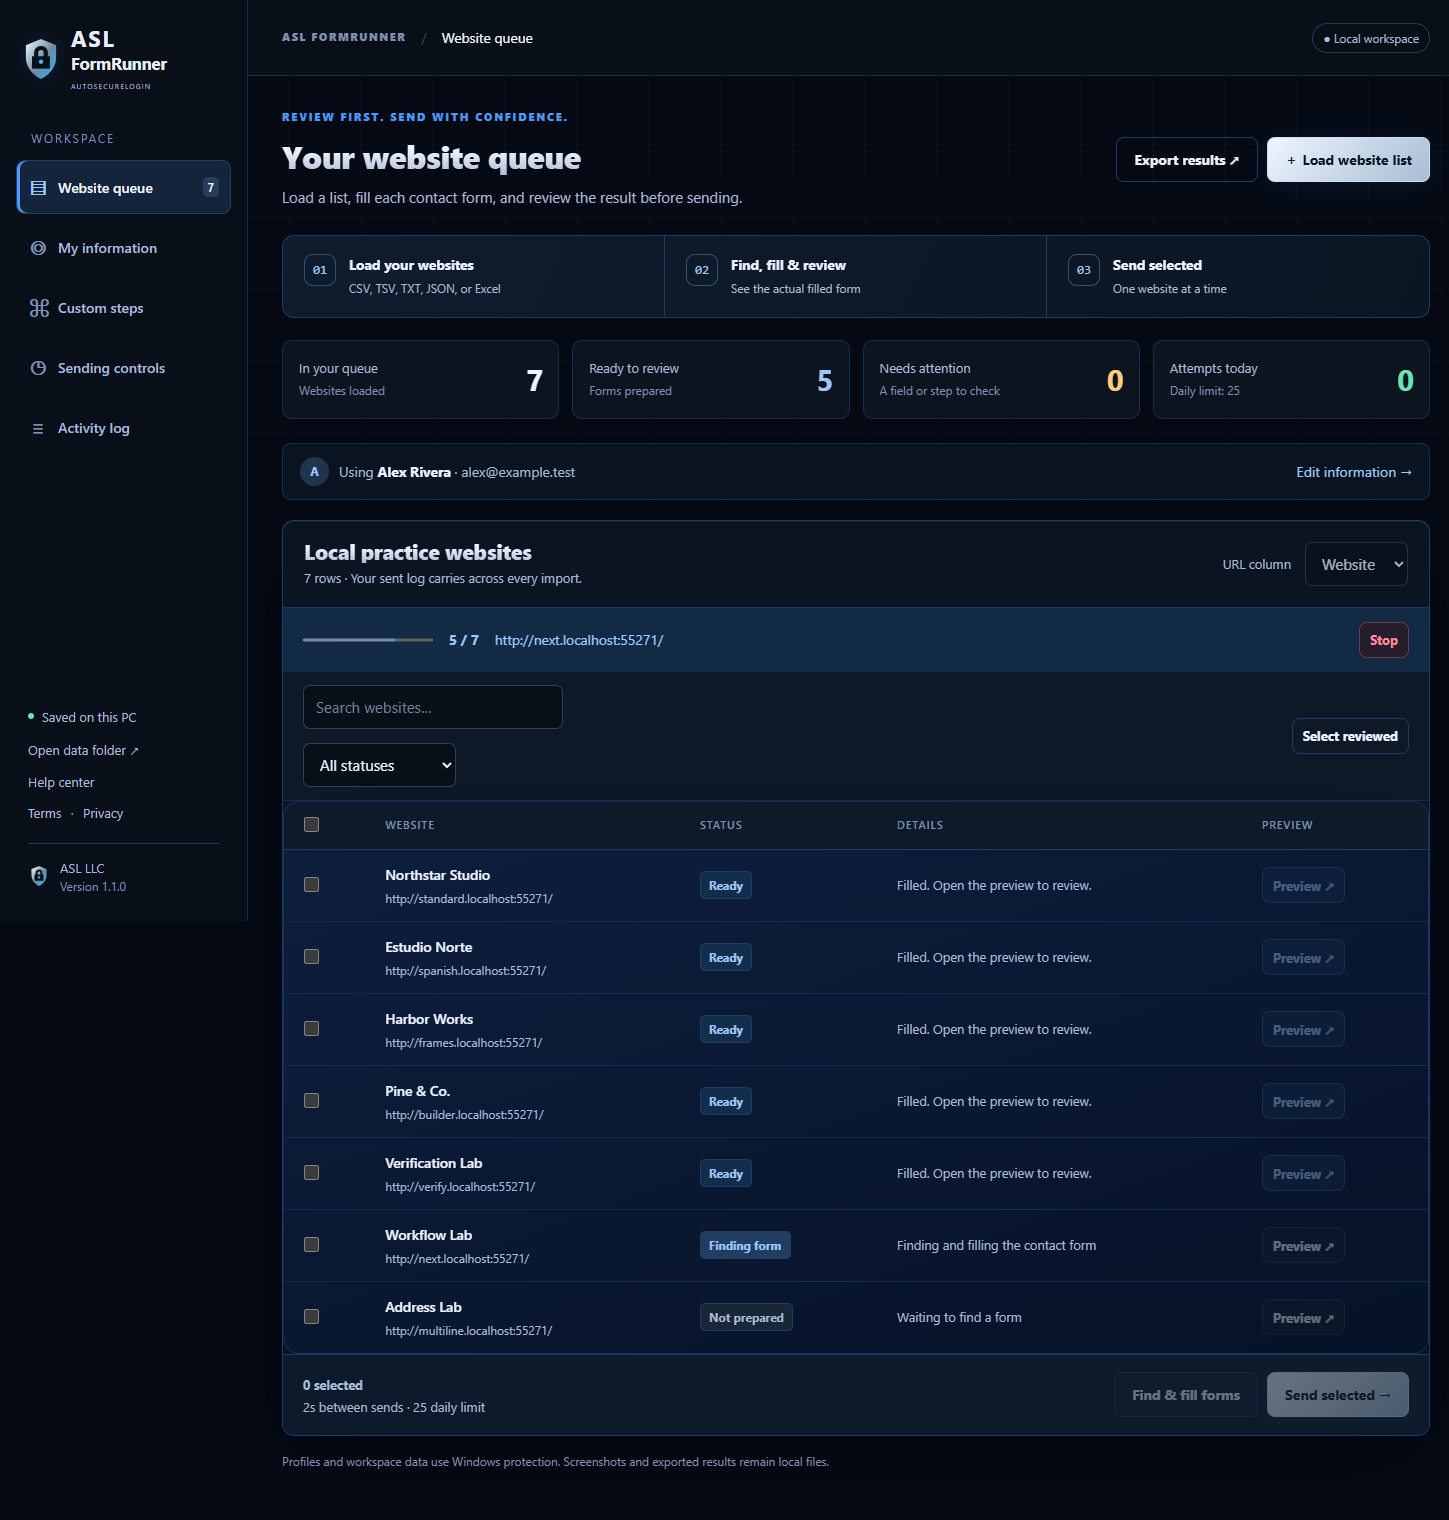The height and width of the screenshot is (1520, 1449).
Task: Open the Custom steps page
Action: coord(124,308)
